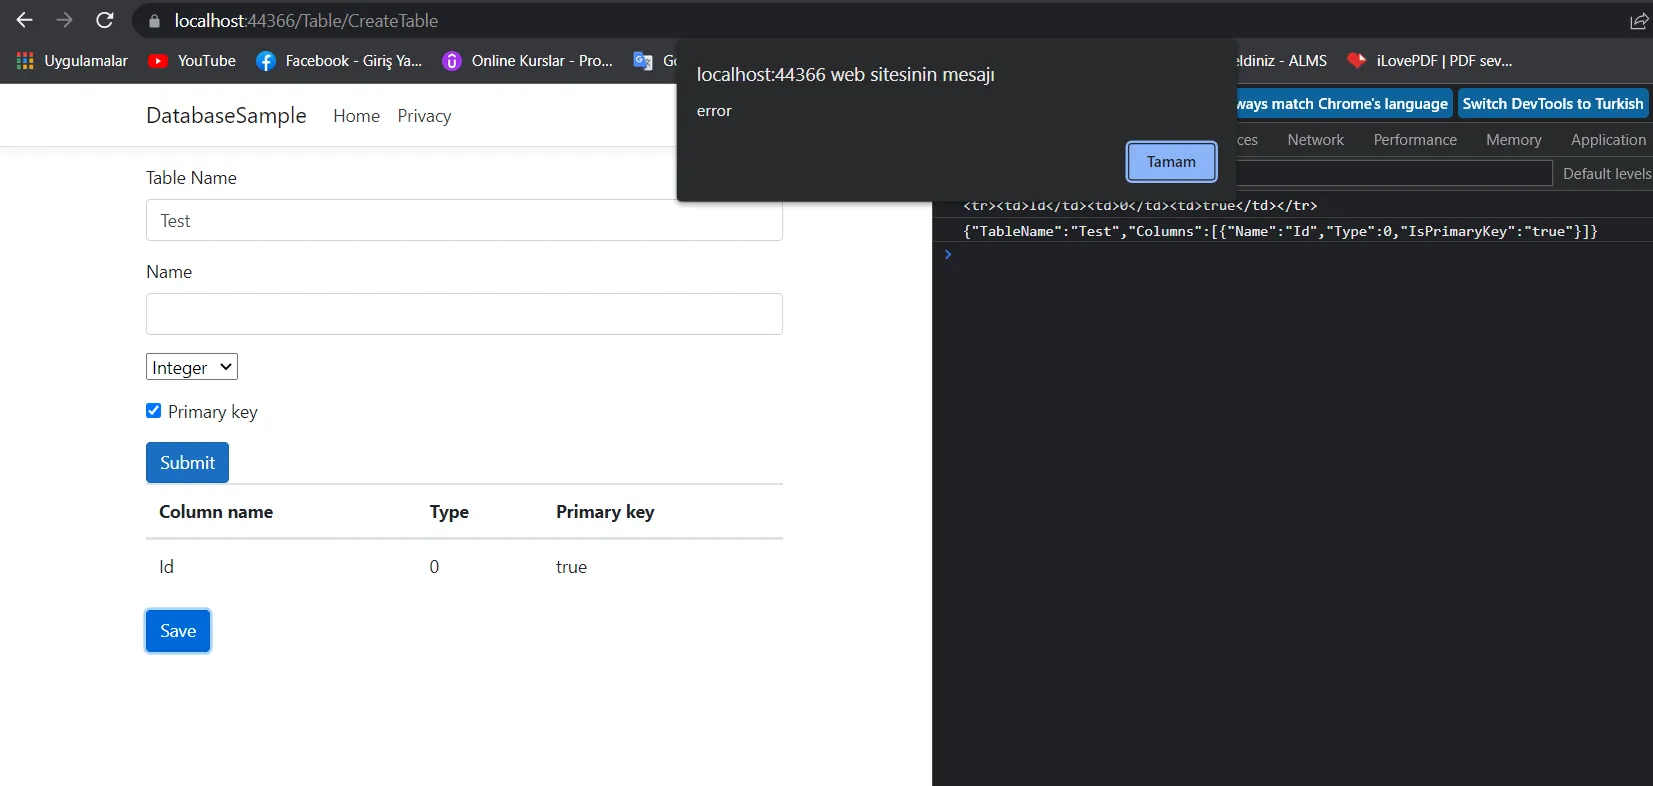
Task: Click the Submit button
Action: (x=187, y=463)
